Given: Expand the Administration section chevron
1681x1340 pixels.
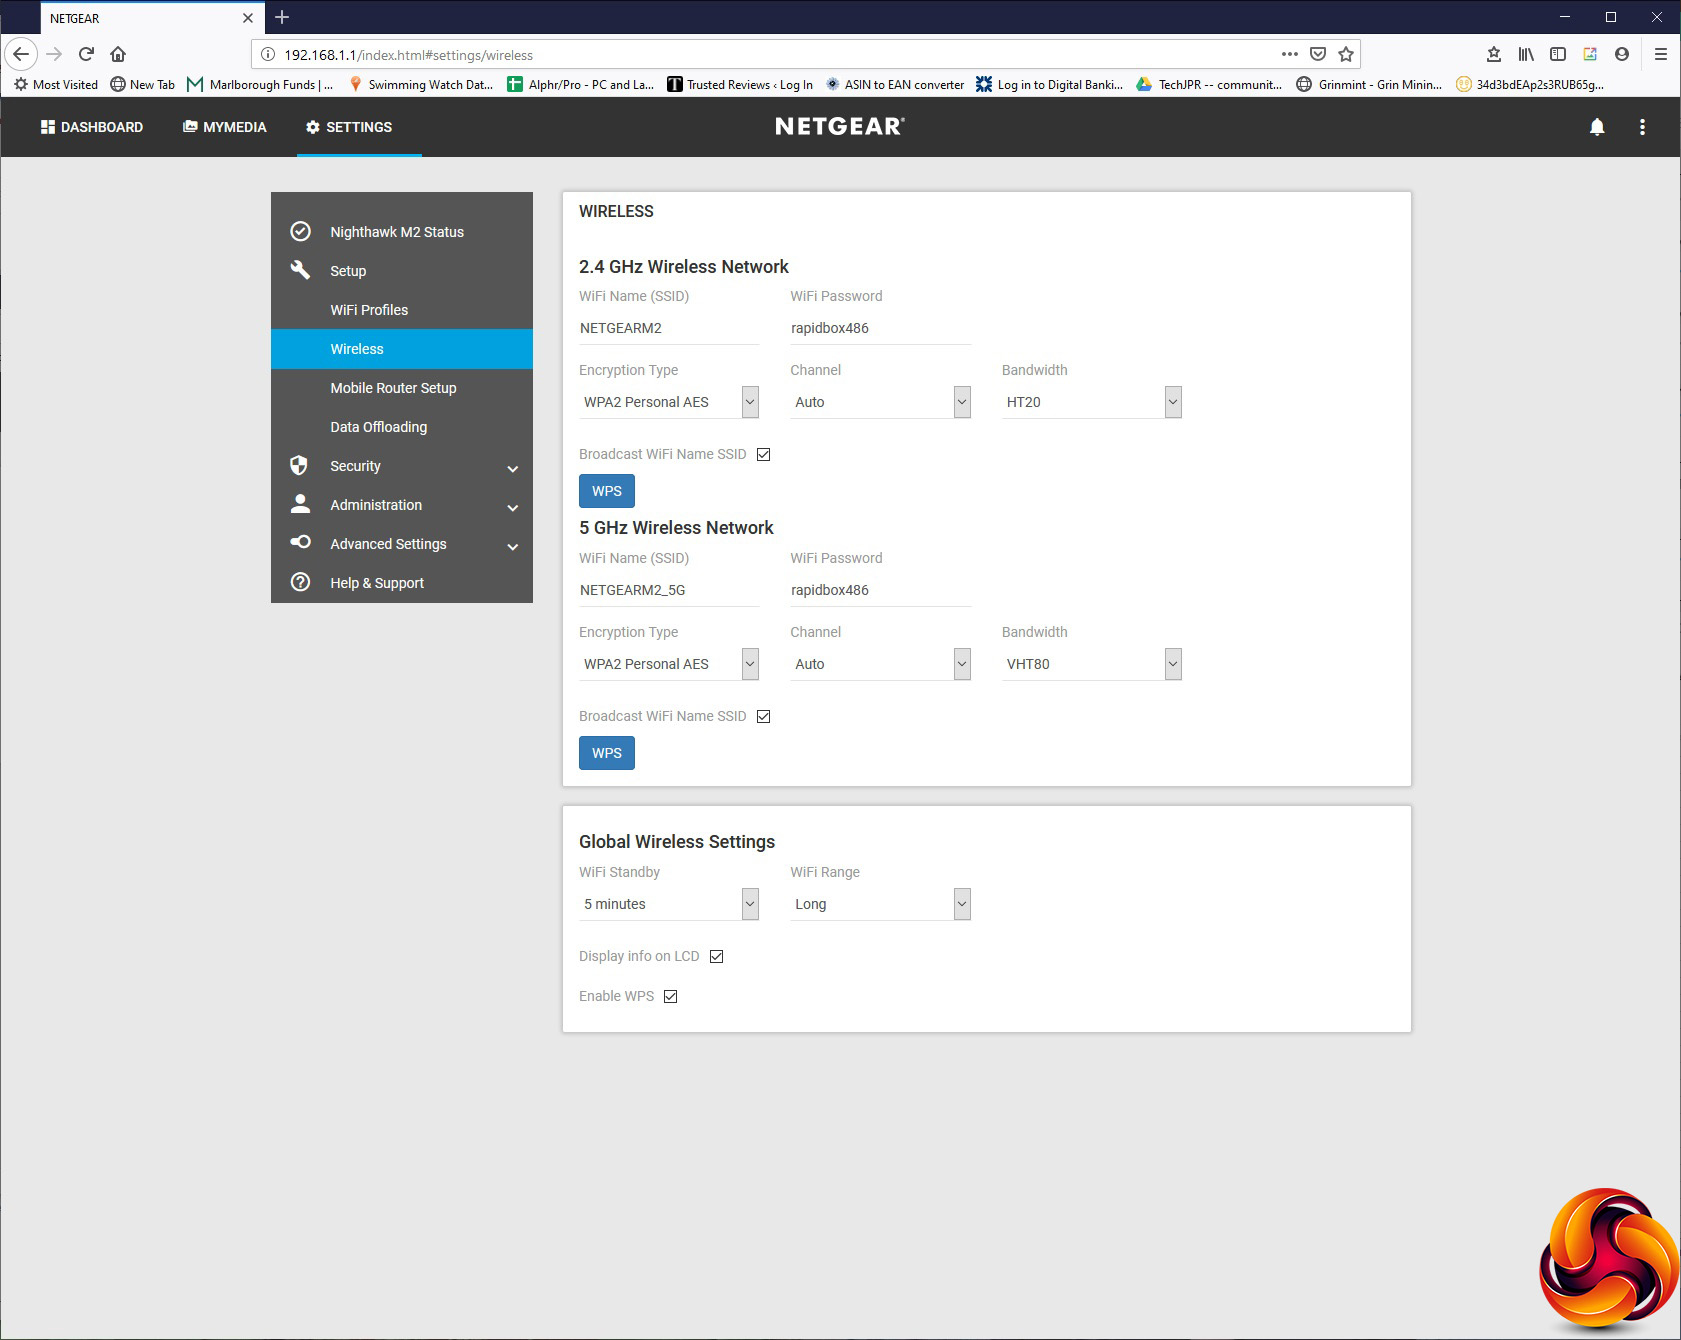Looking at the screenshot, I should pyautogui.click(x=512, y=507).
